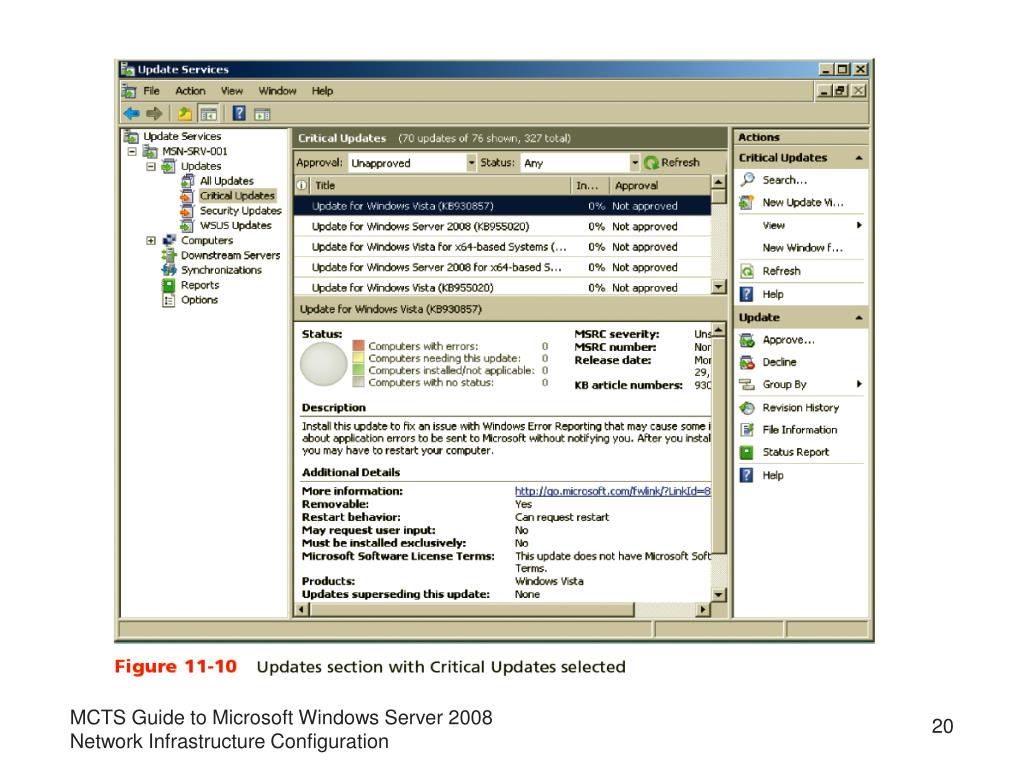
Task: Select Windows Vista for x64-based Systems update
Action: click(502, 247)
